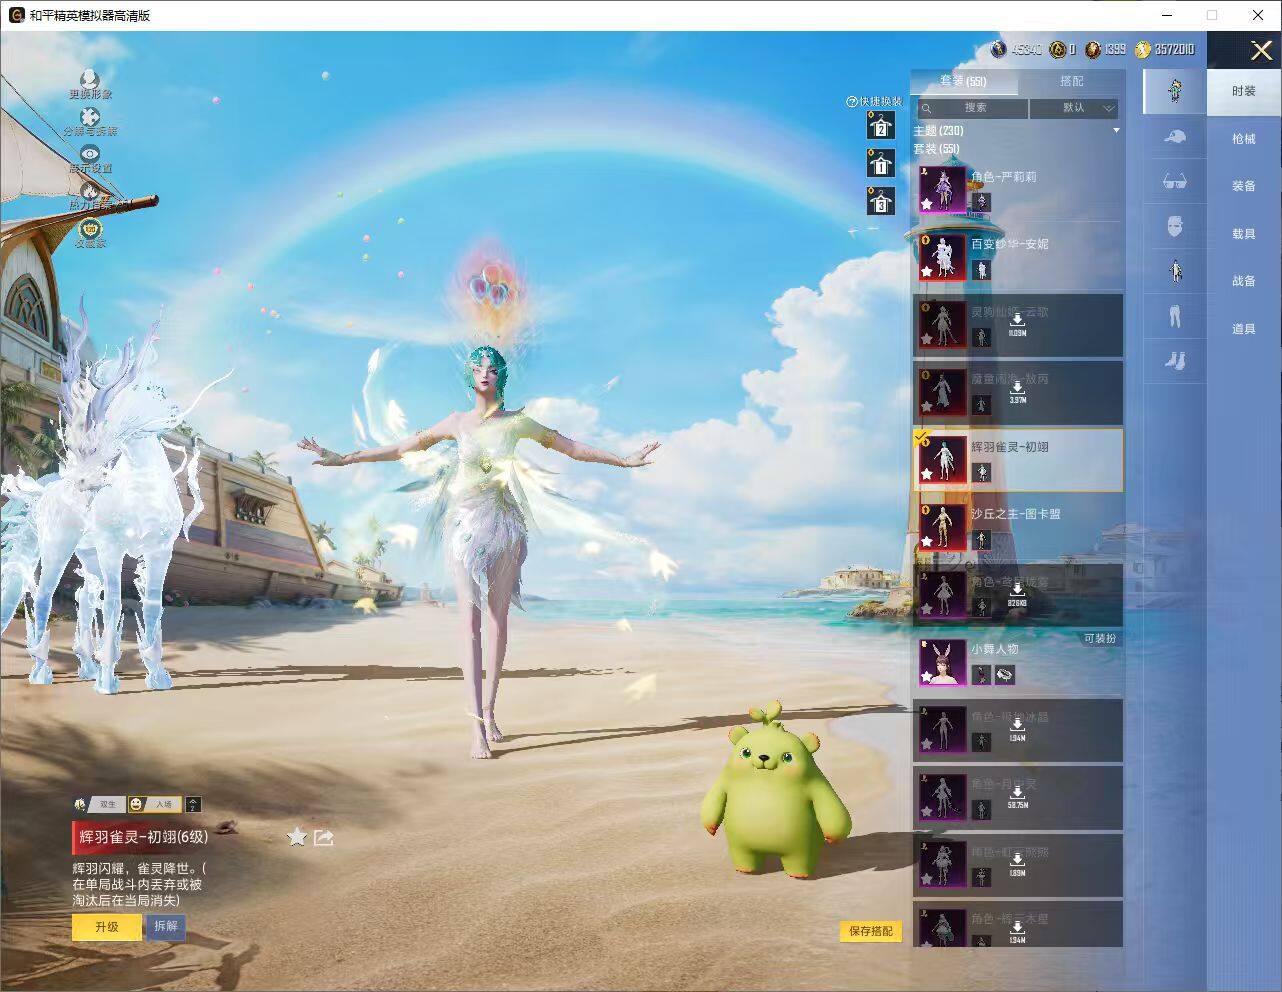
Task: Select the glasses category icon
Action: pos(1175,182)
